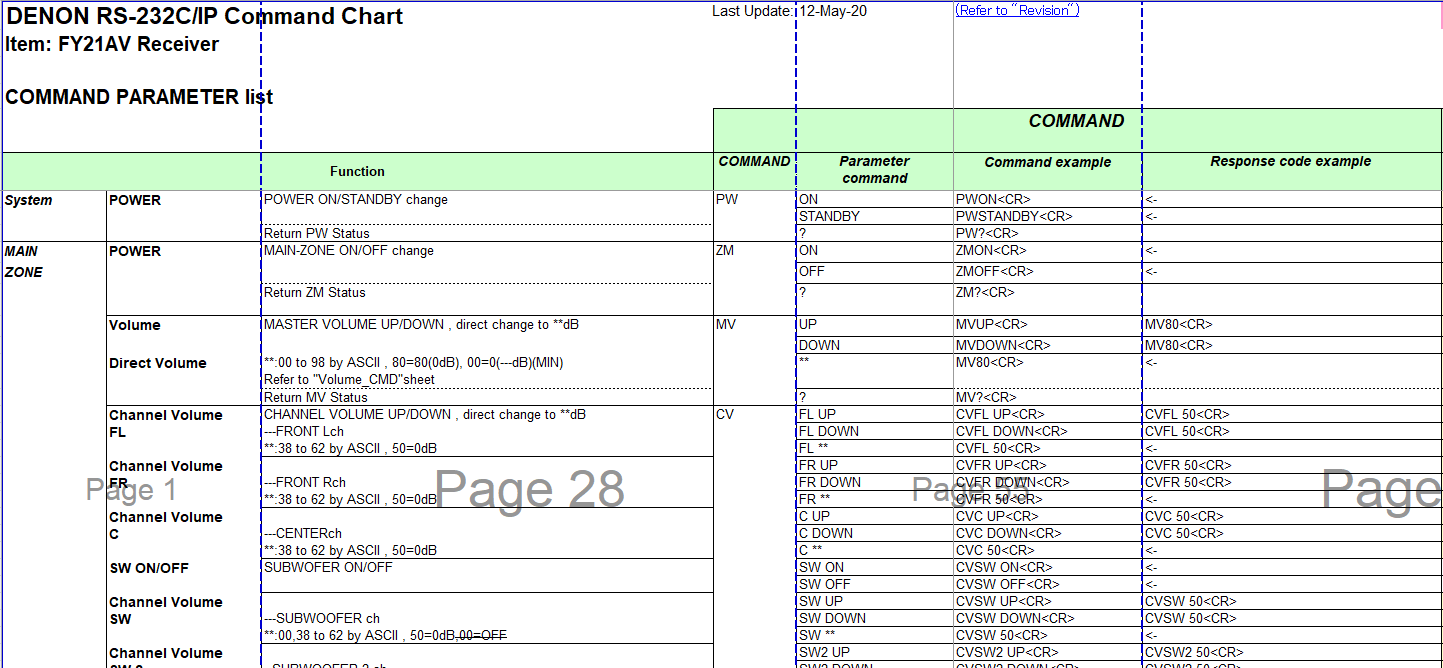
Task: Select the 'FR UP' parameter cell
Action: point(874,465)
